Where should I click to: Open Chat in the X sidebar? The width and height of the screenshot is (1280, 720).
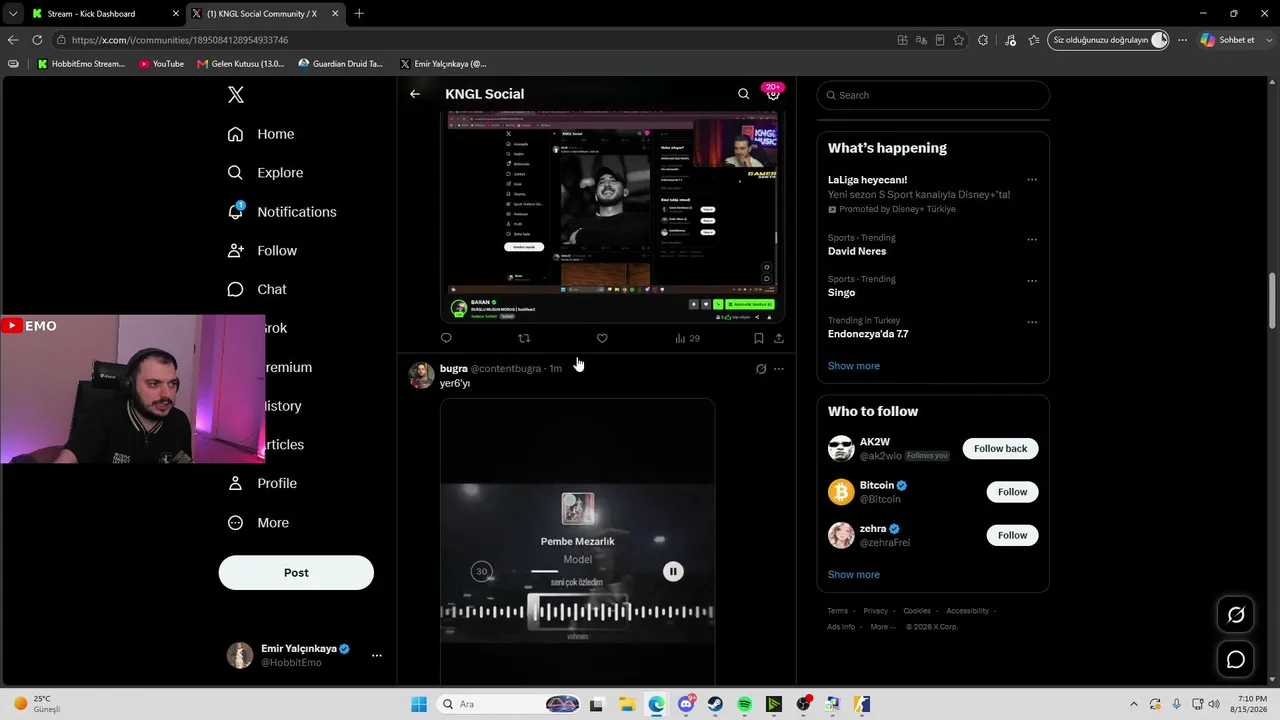click(x=257, y=289)
